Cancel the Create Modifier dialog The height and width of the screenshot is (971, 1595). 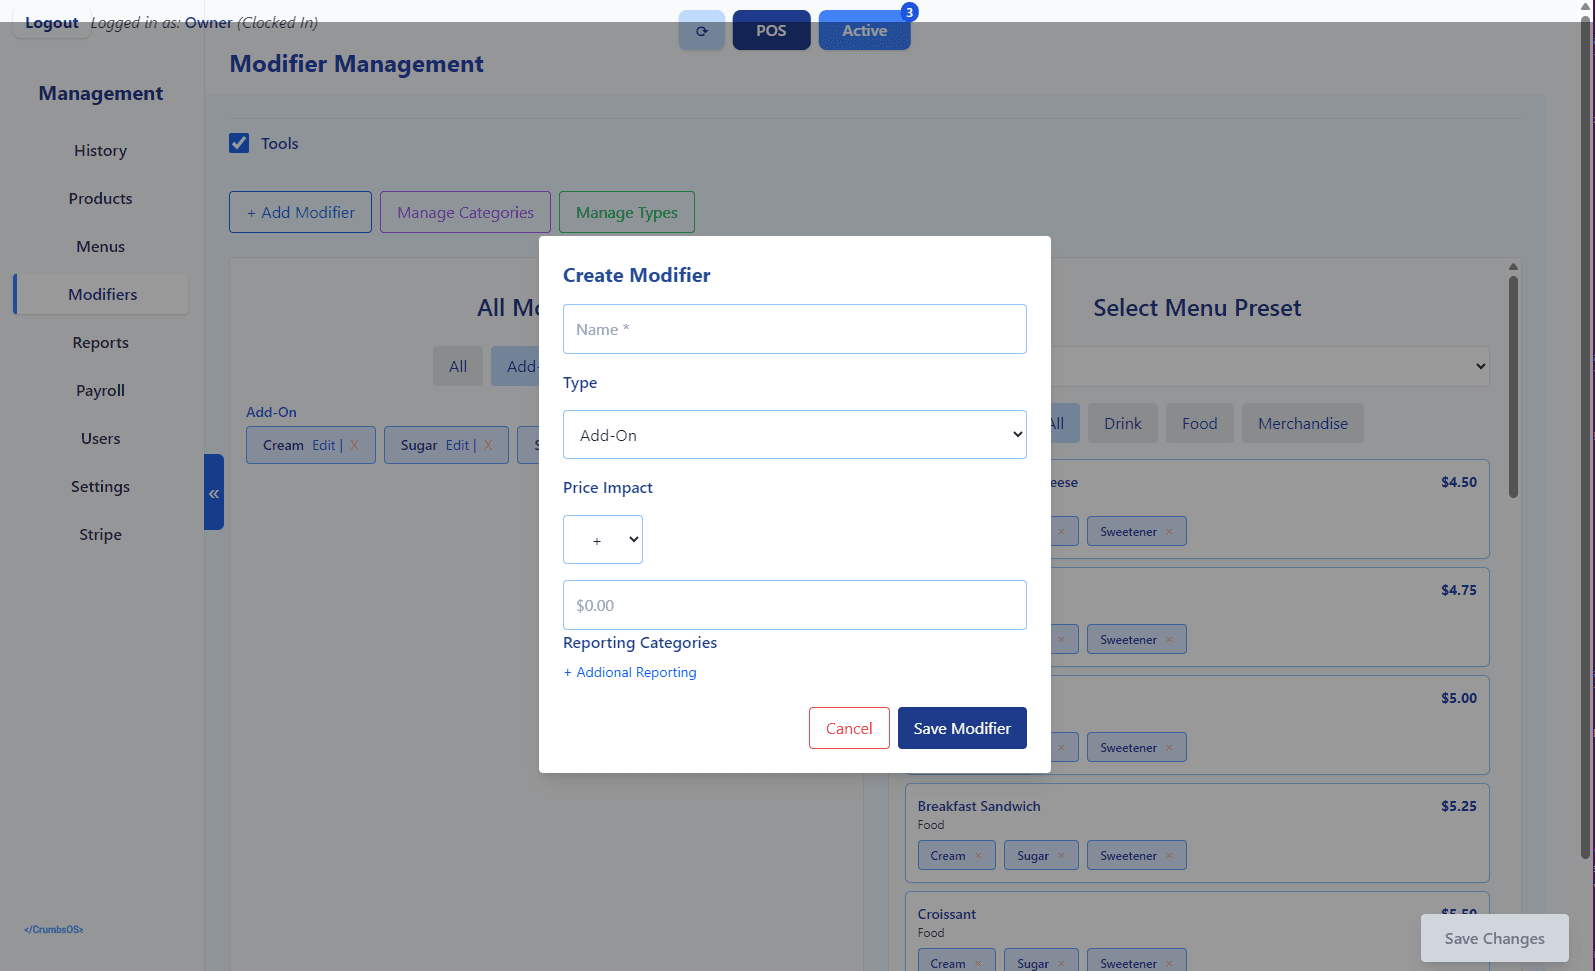click(x=848, y=728)
